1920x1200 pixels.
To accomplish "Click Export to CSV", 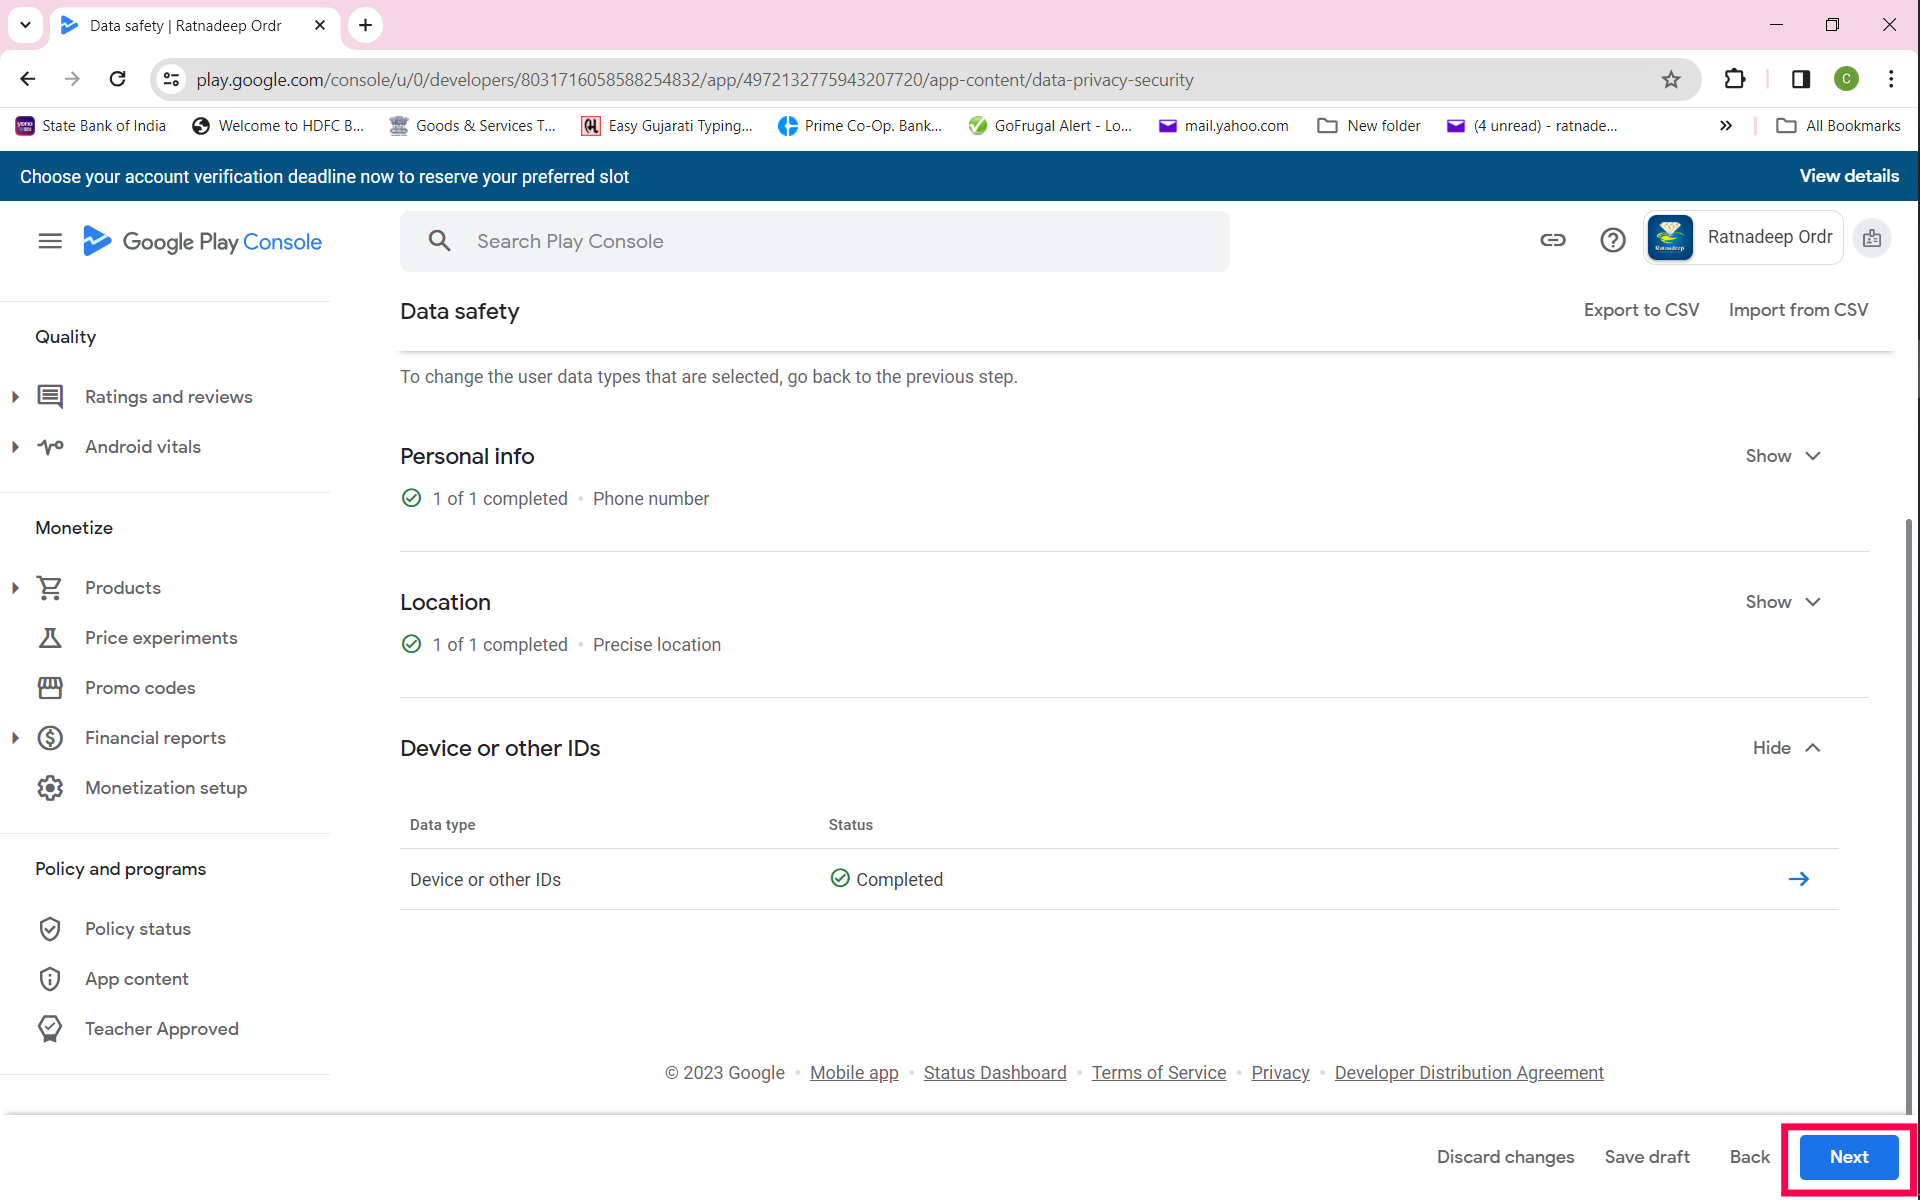I will click(1641, 310).
